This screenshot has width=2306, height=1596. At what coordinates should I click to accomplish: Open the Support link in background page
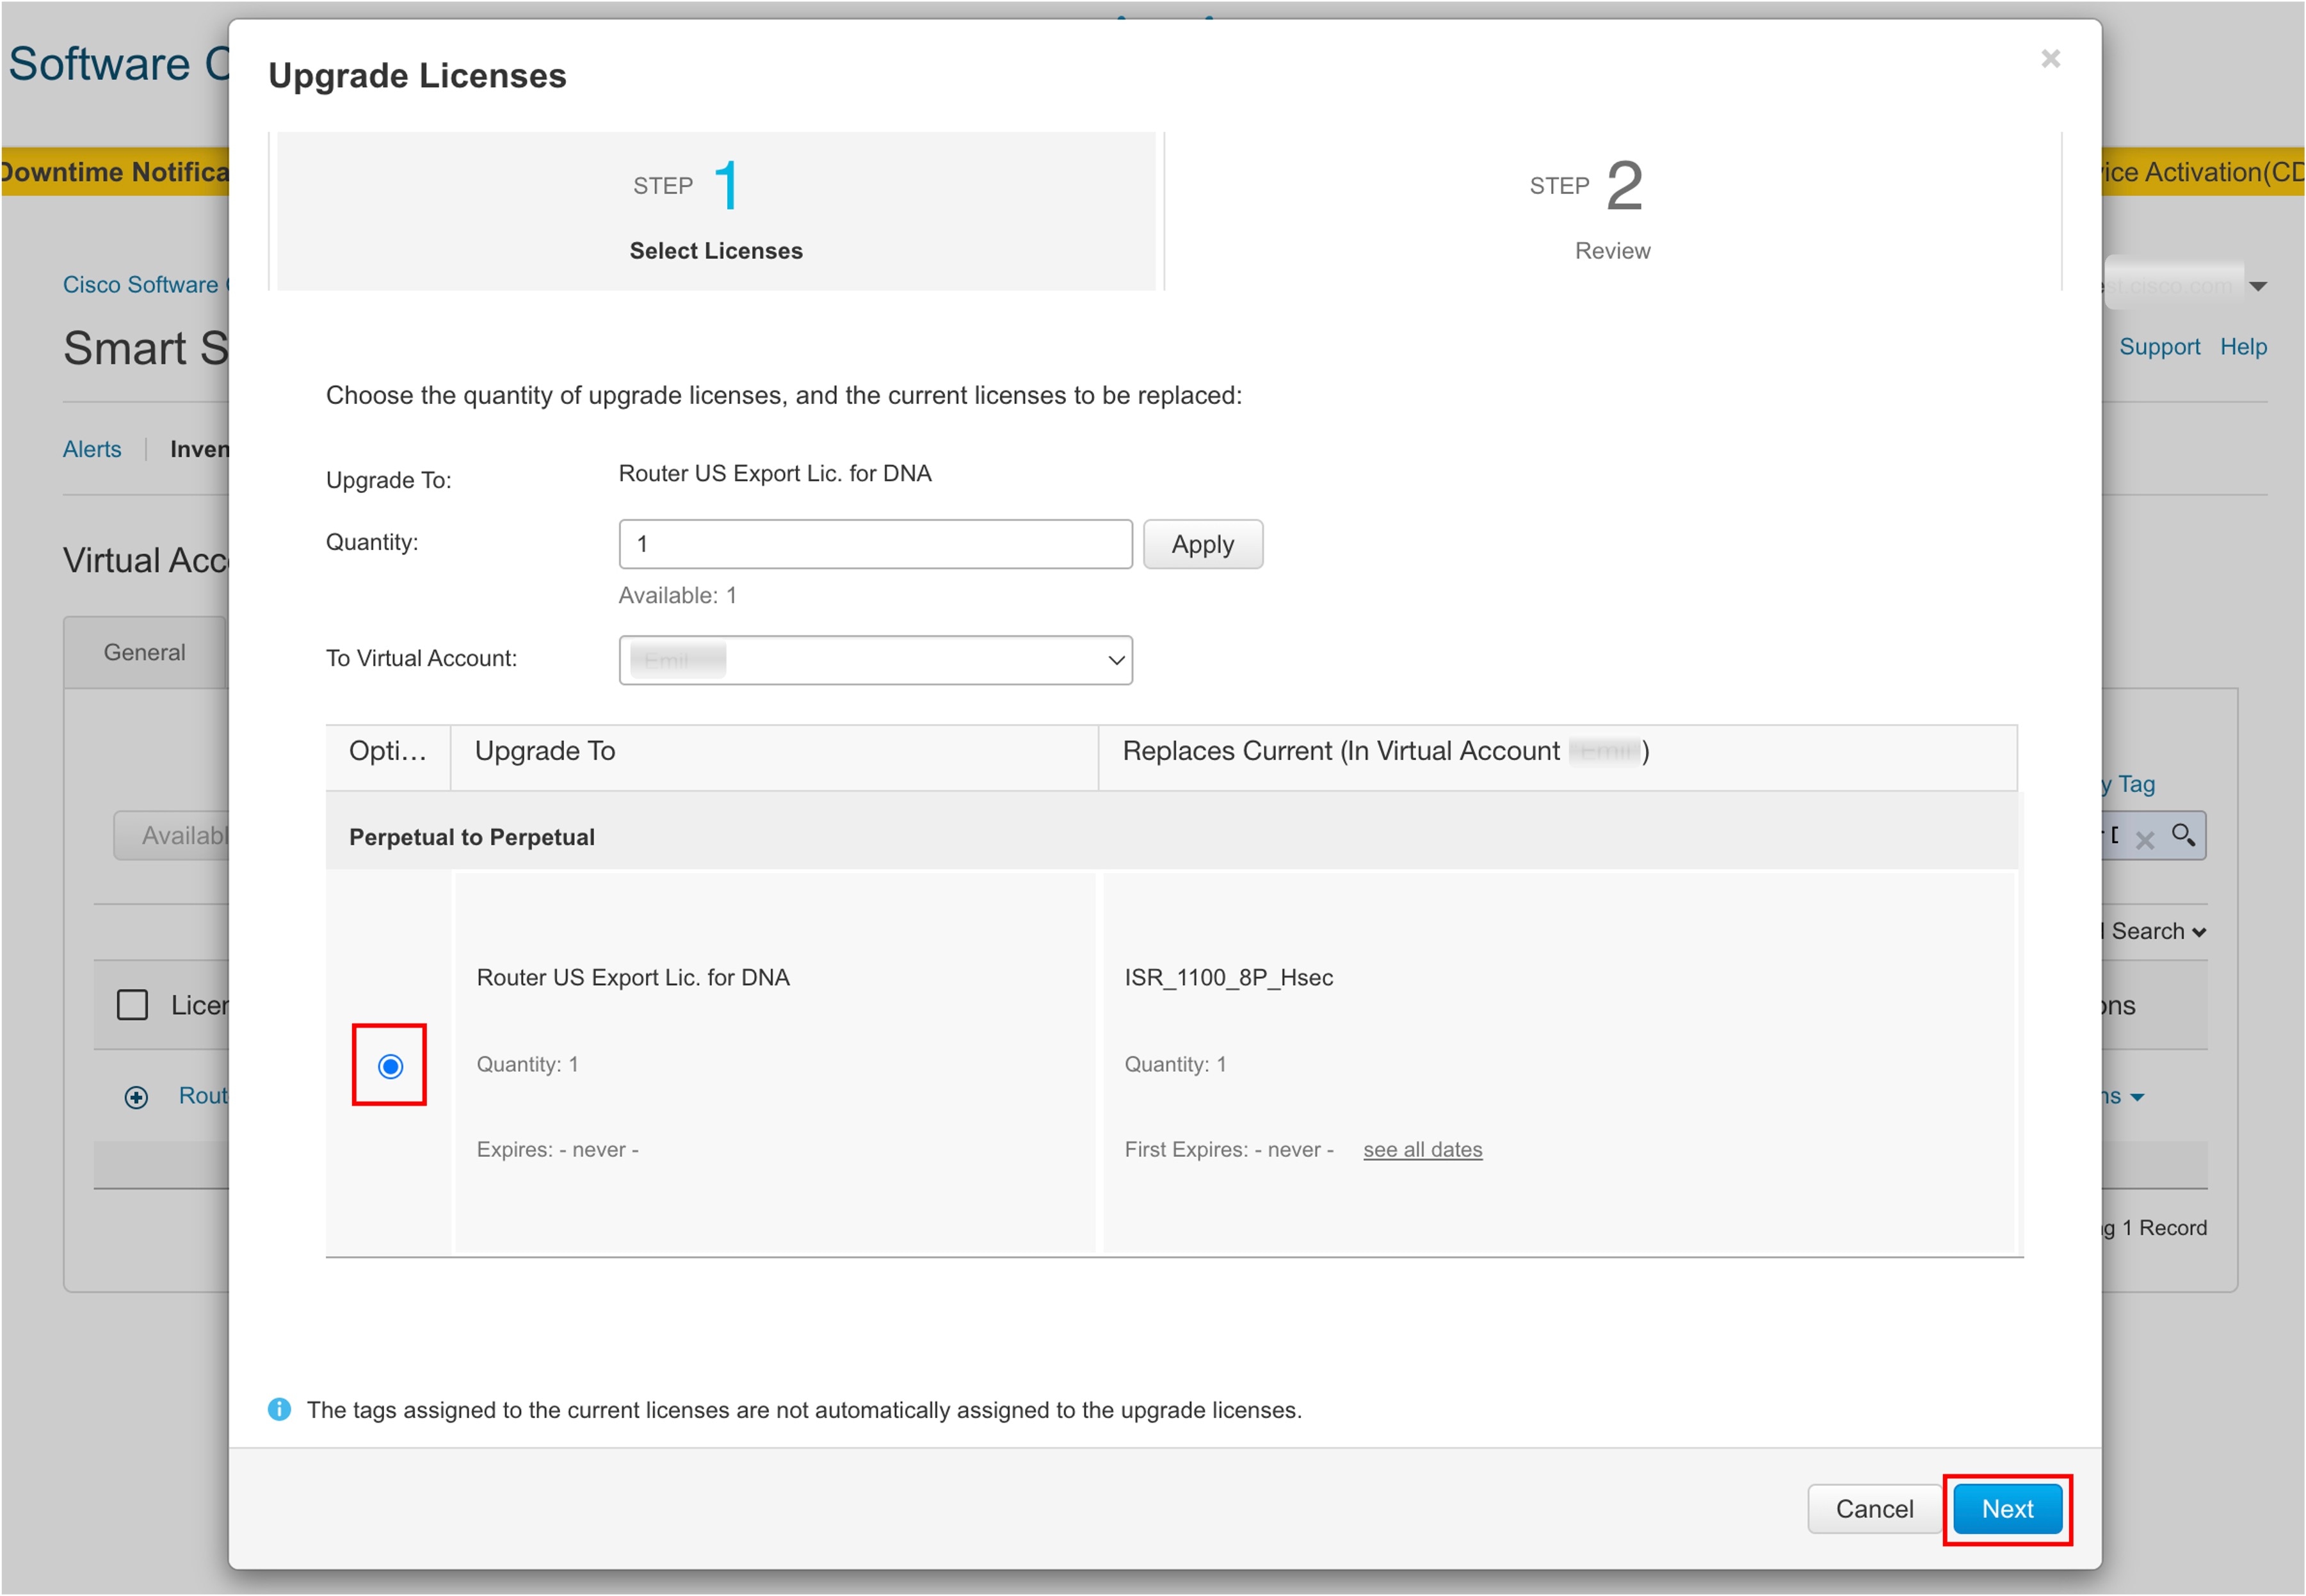pyautogui.click(x=2159, y=346)
